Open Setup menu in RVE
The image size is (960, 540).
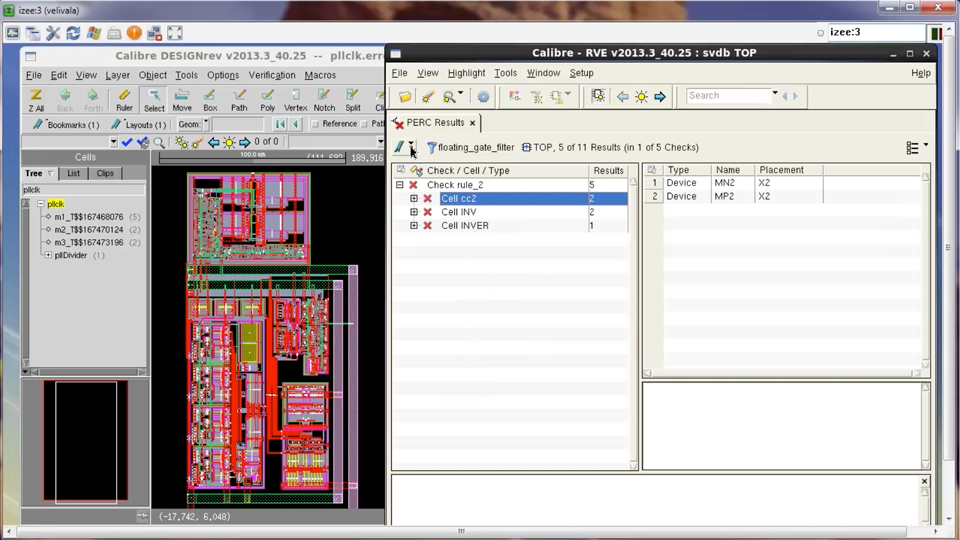(x=581, y=73)
